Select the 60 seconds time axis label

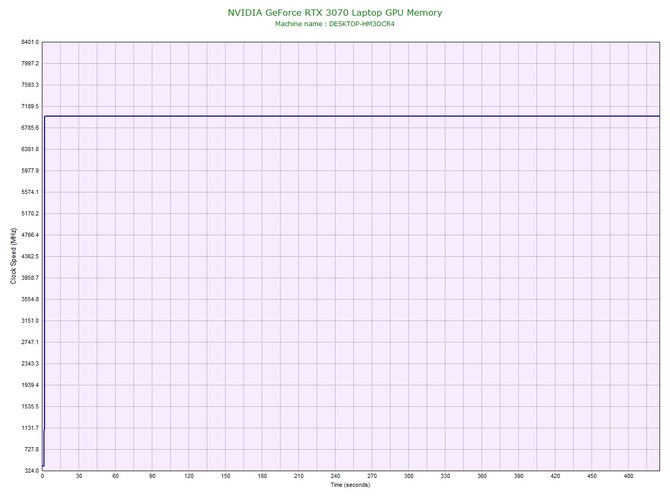115,476
